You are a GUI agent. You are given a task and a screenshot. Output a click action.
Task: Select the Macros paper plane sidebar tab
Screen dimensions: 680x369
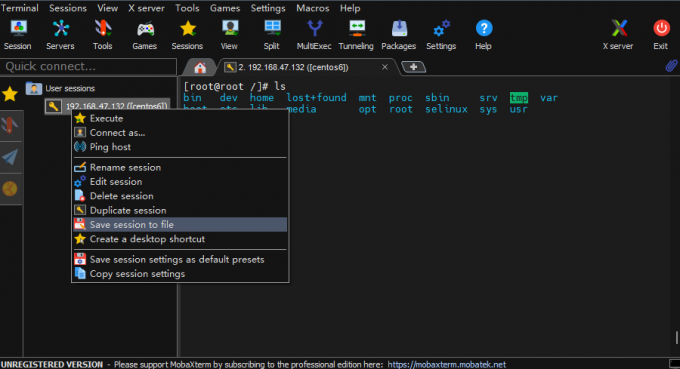pyautogui.click(x=10, y=157)
